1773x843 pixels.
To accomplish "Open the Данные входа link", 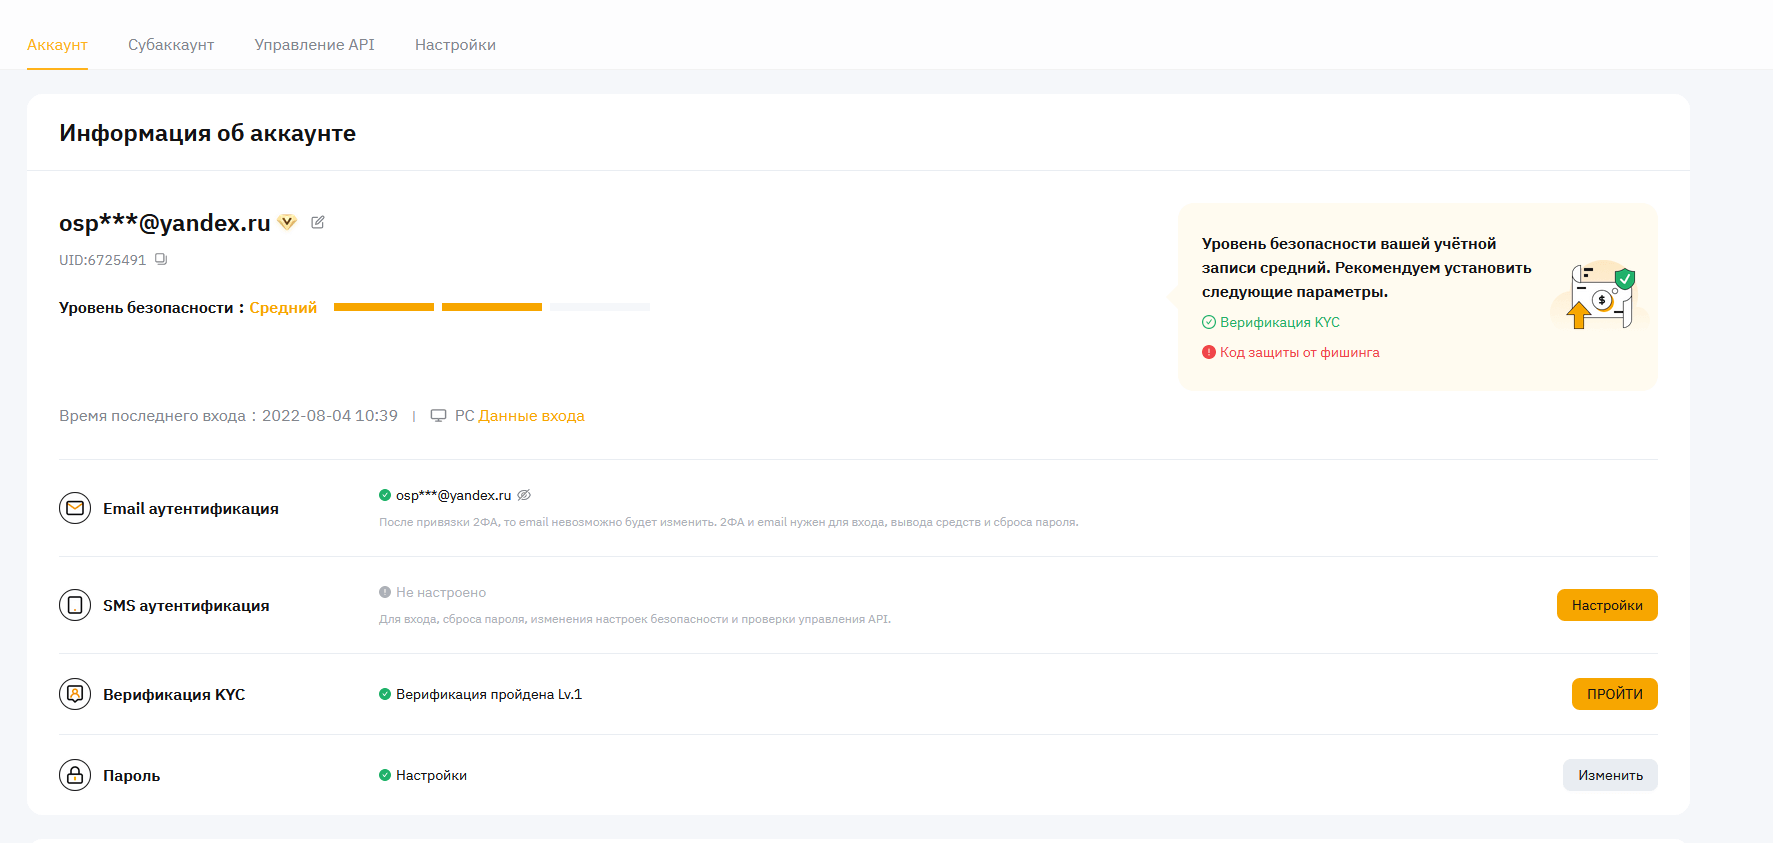I will 531,416.
